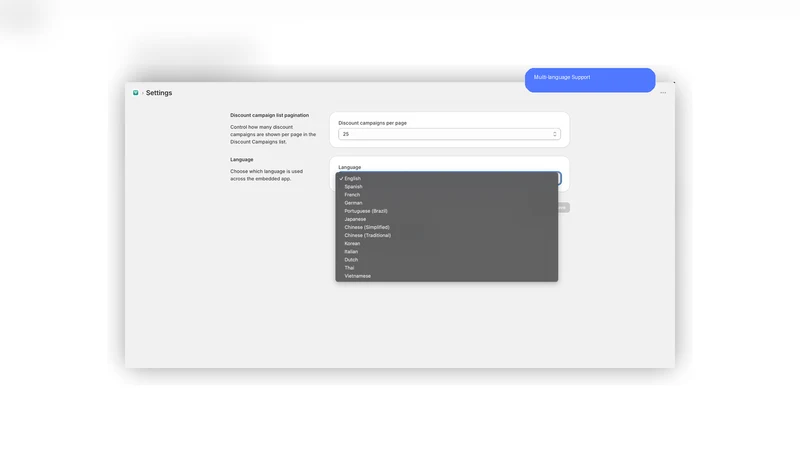Click the Language section heading on left
The width and height of the screenshot is (800, 450).
tap(241, 160)
